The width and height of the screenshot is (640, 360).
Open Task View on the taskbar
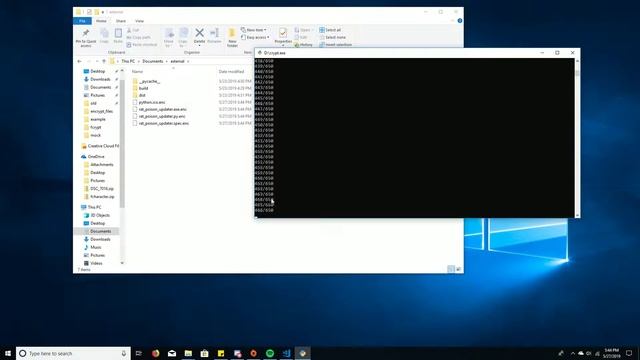click(139, 353)
